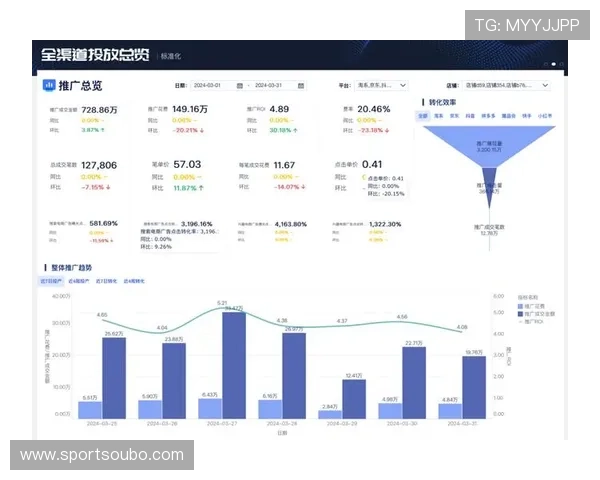Open the end date calendar icon

tap(301, 86)
